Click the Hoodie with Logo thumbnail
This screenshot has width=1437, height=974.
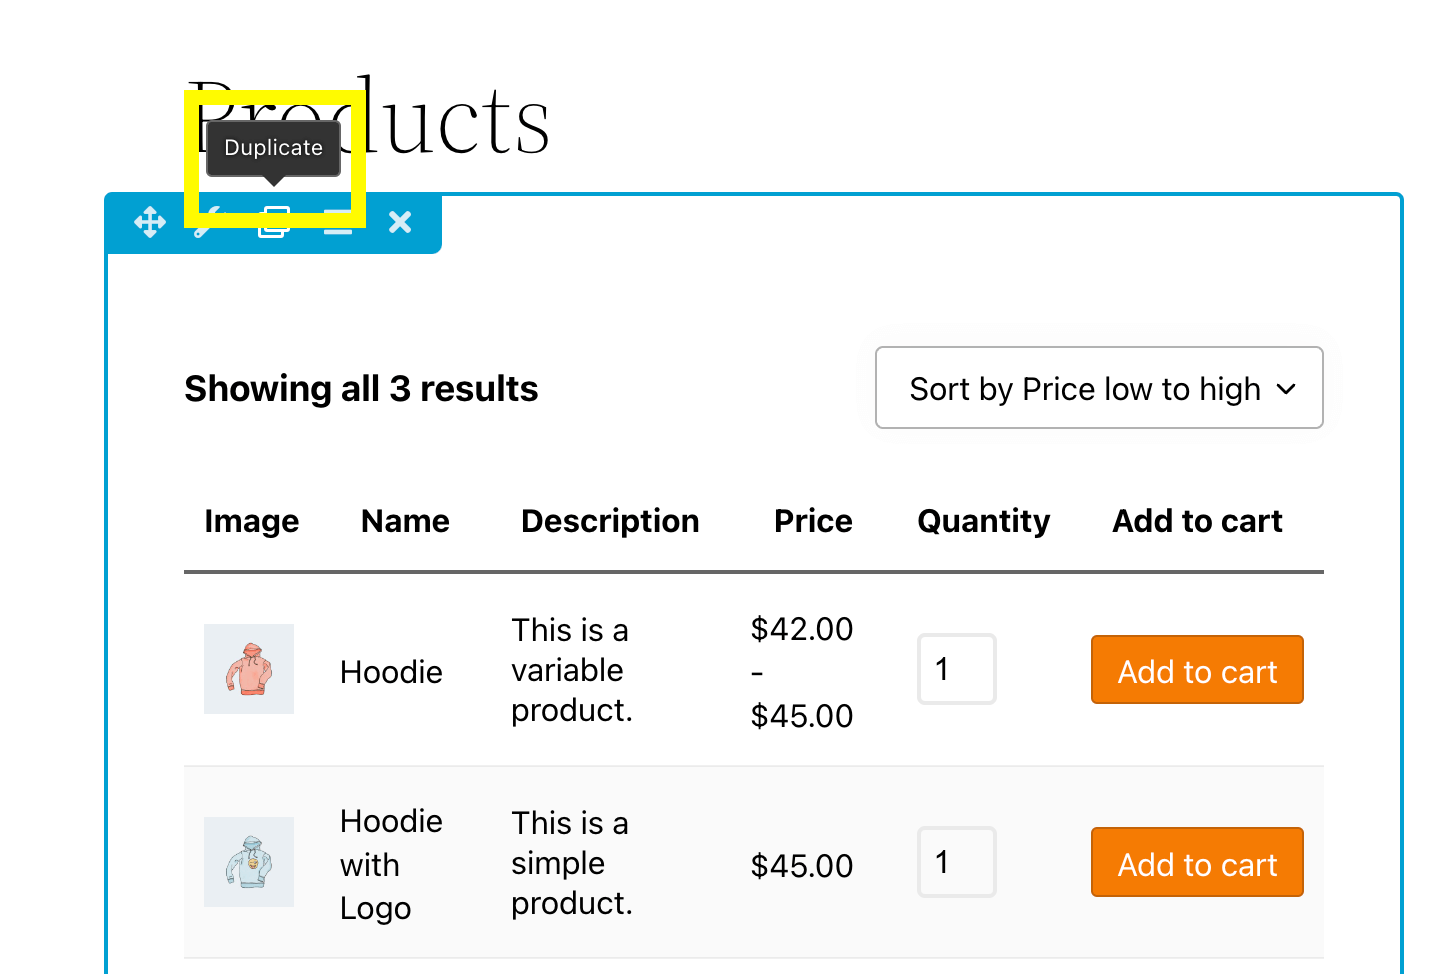click(x=249, y=862)
